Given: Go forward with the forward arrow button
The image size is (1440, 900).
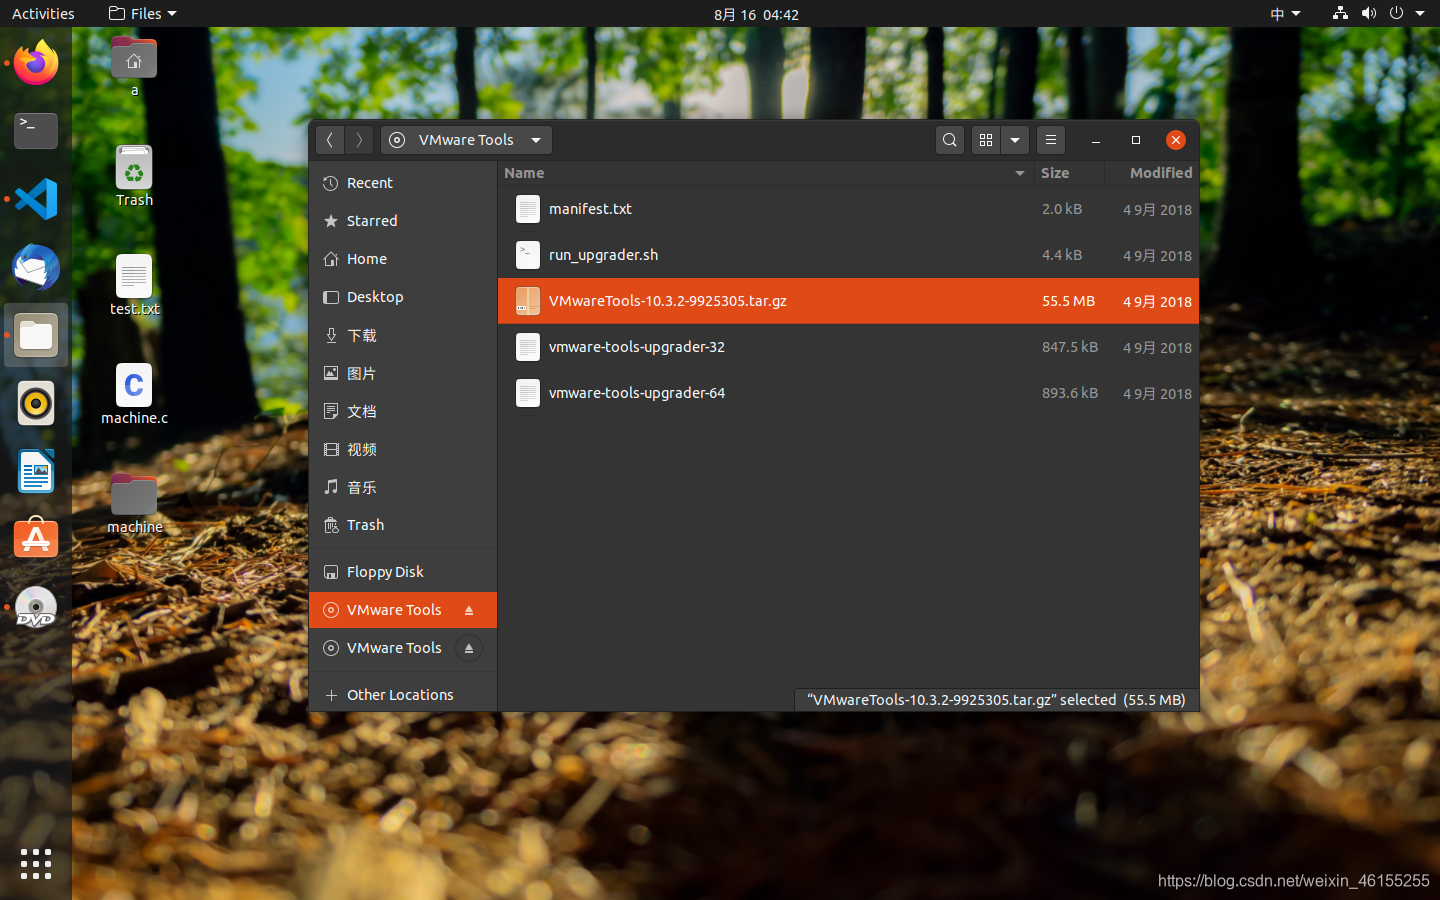Looking at the screenshot, I should pos(360,140).
